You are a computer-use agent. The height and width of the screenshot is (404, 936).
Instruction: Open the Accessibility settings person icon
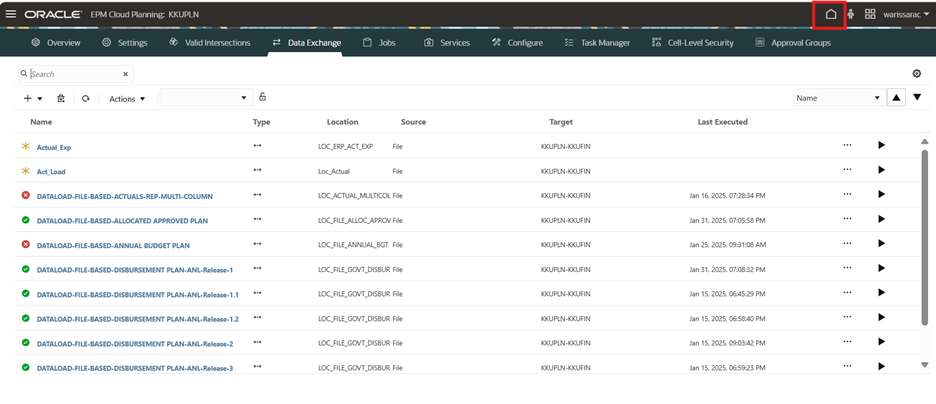[x=851, y=15]
